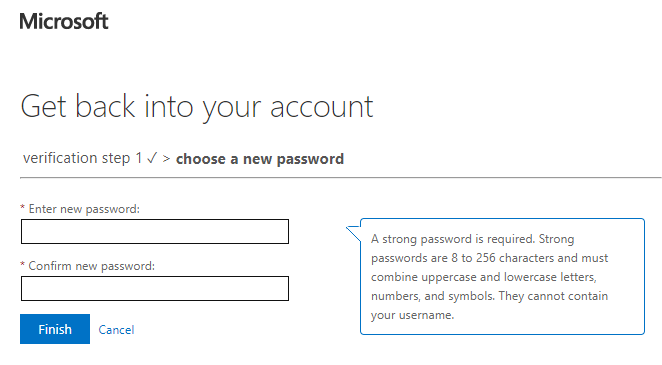Click the strong password requirements tooltip box

coord(502,276)
